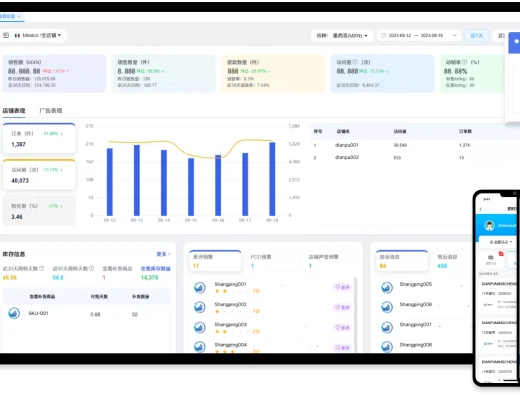Click help icon next to sell-through rate title
Viewport: 520px width, 397px height.
click(464, 62)
